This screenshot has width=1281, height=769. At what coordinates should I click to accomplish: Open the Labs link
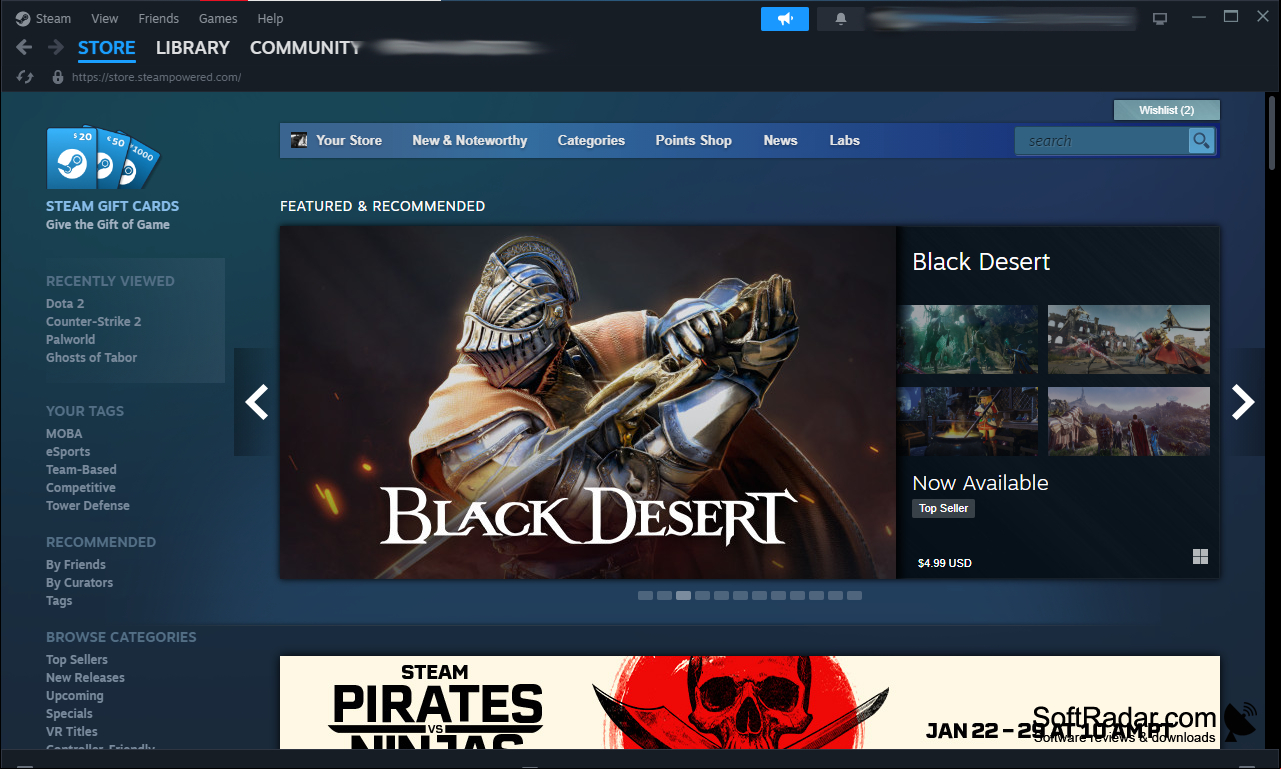(x=845, y=141)
